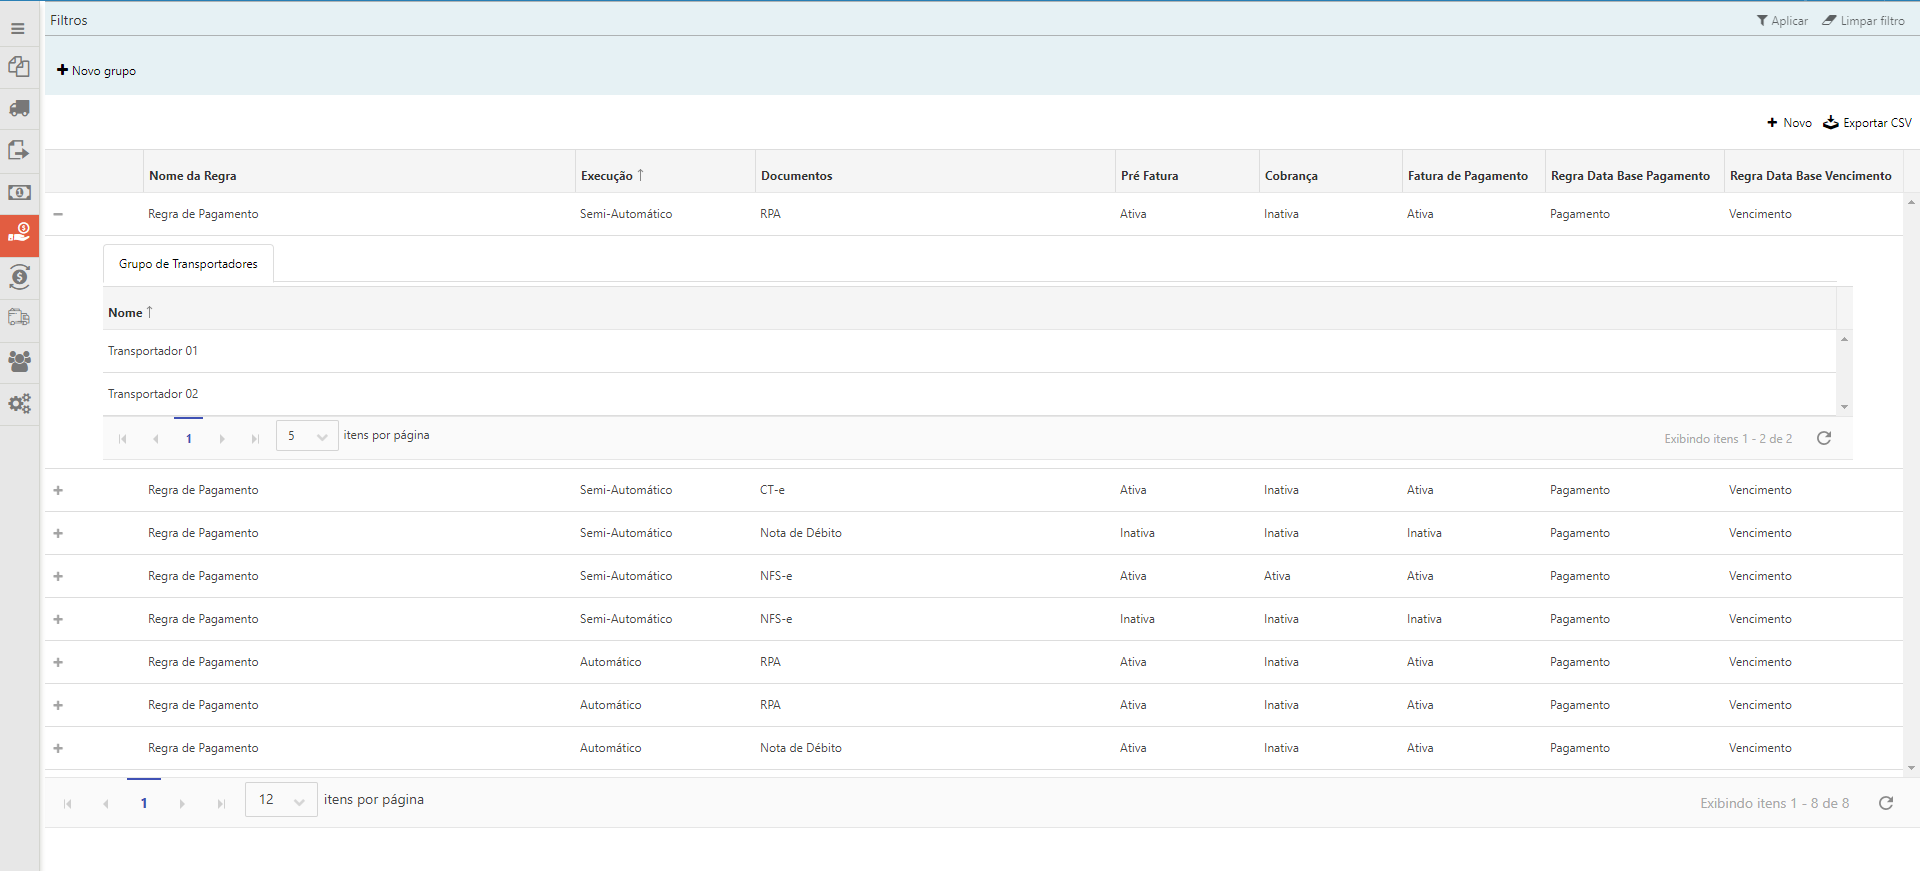Open the settings gears sidebar icon
This screenshot has width=1920, height=871.
pos(19,404)
